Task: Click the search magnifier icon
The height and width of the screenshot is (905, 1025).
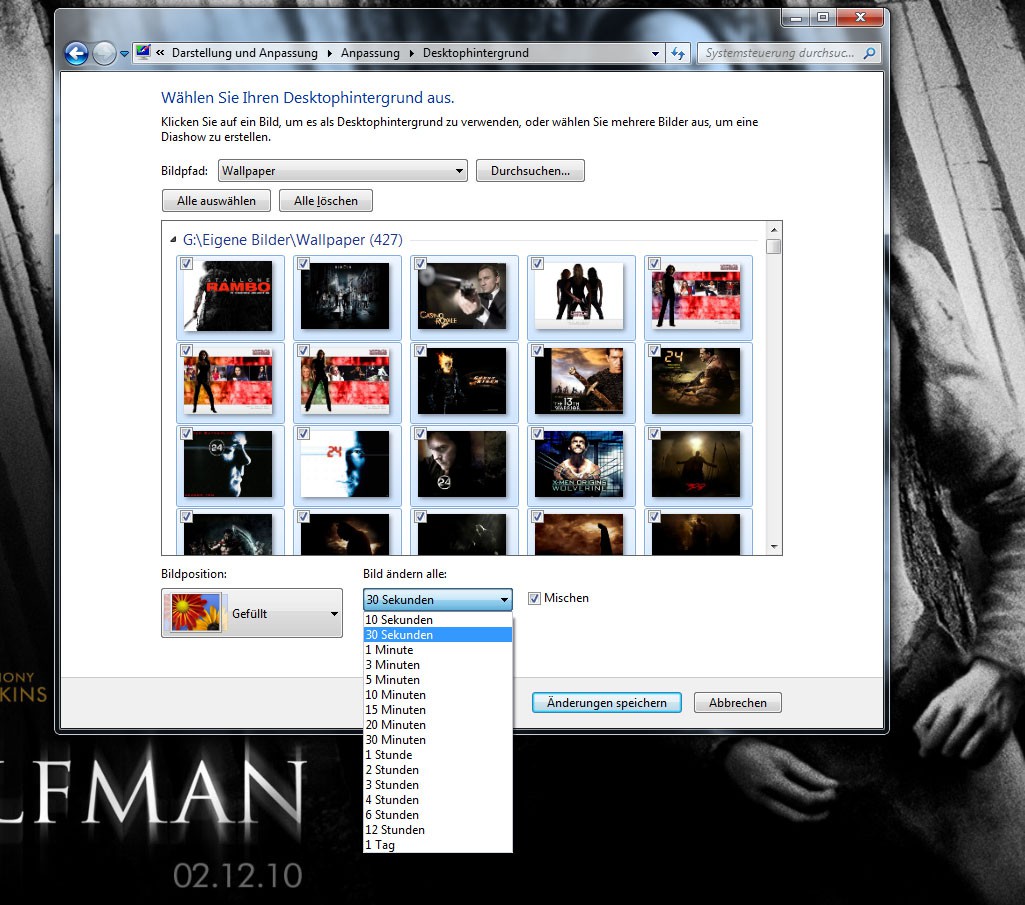Action: 870,53
